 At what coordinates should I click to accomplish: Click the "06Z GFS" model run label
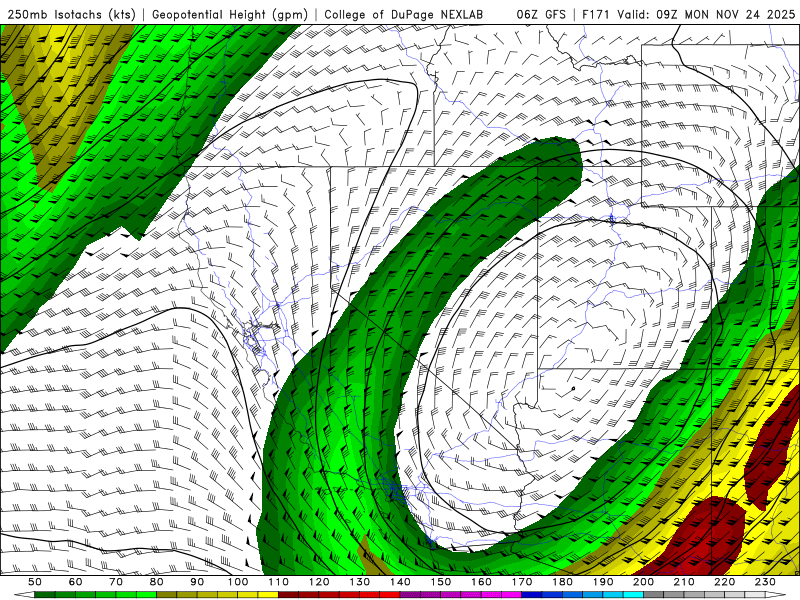541,14
